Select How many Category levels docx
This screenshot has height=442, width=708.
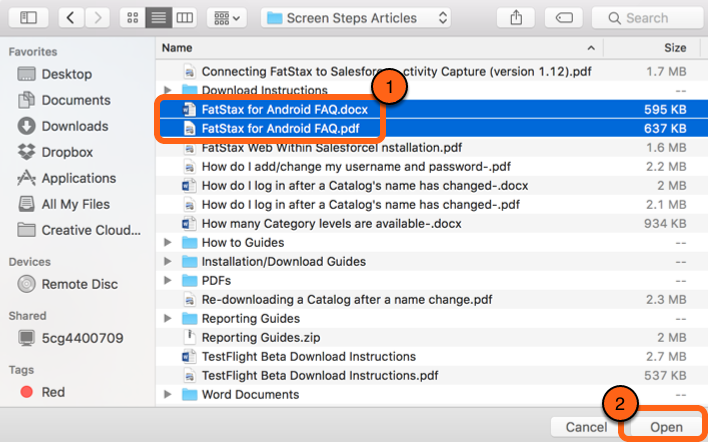(x=331, y=223)
